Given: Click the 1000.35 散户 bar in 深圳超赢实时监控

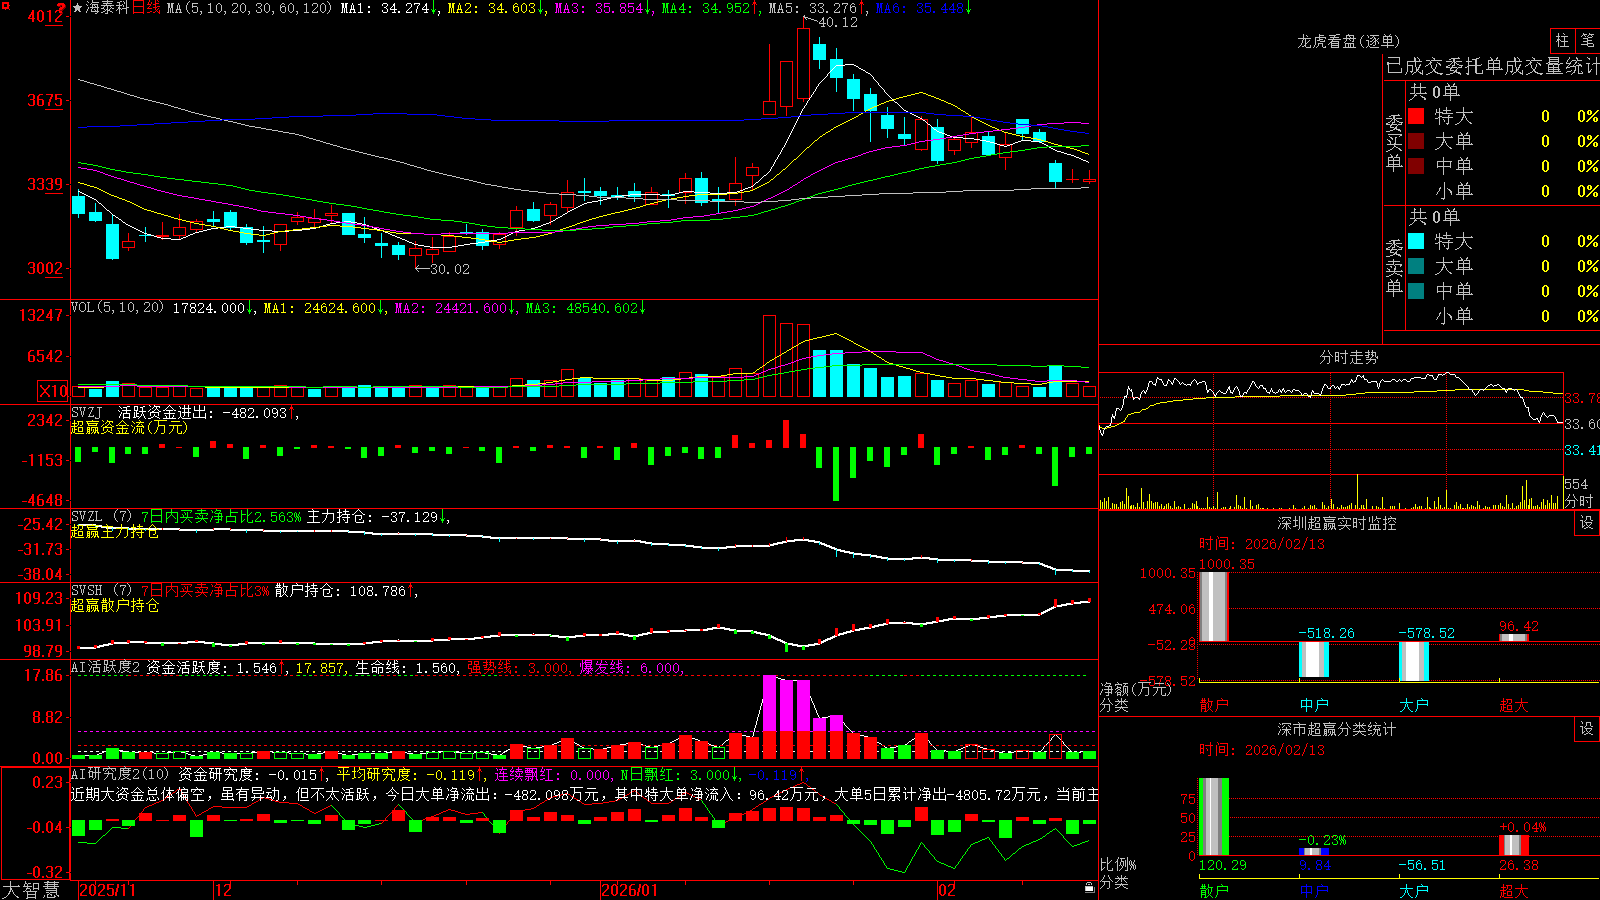Looking at the screenshot, I should [1214, 606].
